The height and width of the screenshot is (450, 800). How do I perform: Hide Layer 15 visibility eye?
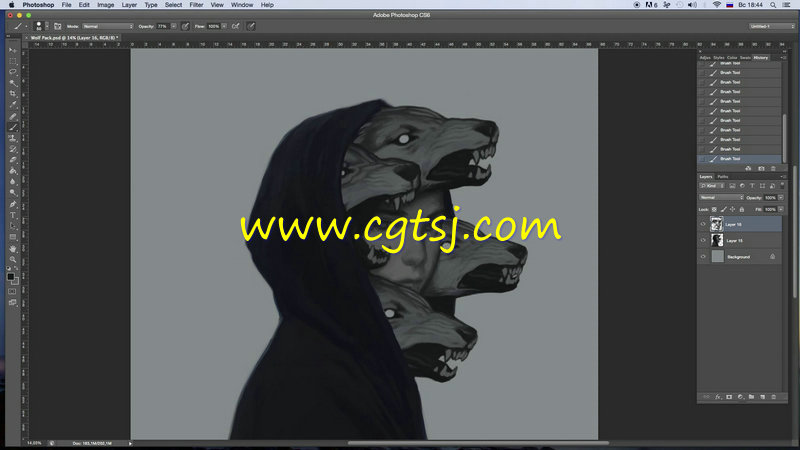[703, 240]
